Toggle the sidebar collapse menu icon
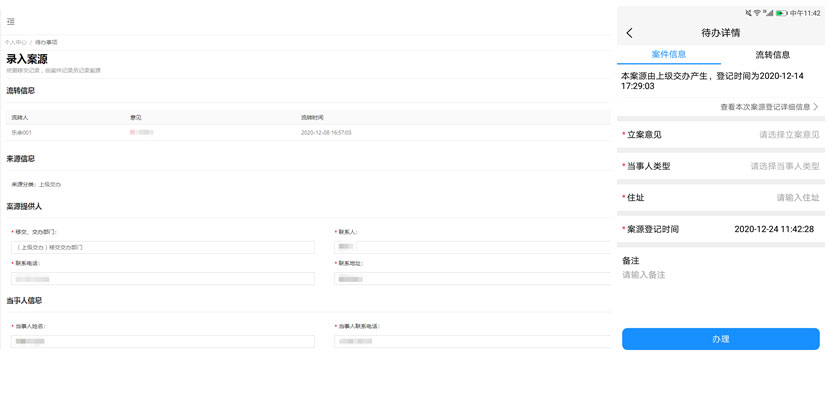 pyautogui.click(x=11, y=21)
